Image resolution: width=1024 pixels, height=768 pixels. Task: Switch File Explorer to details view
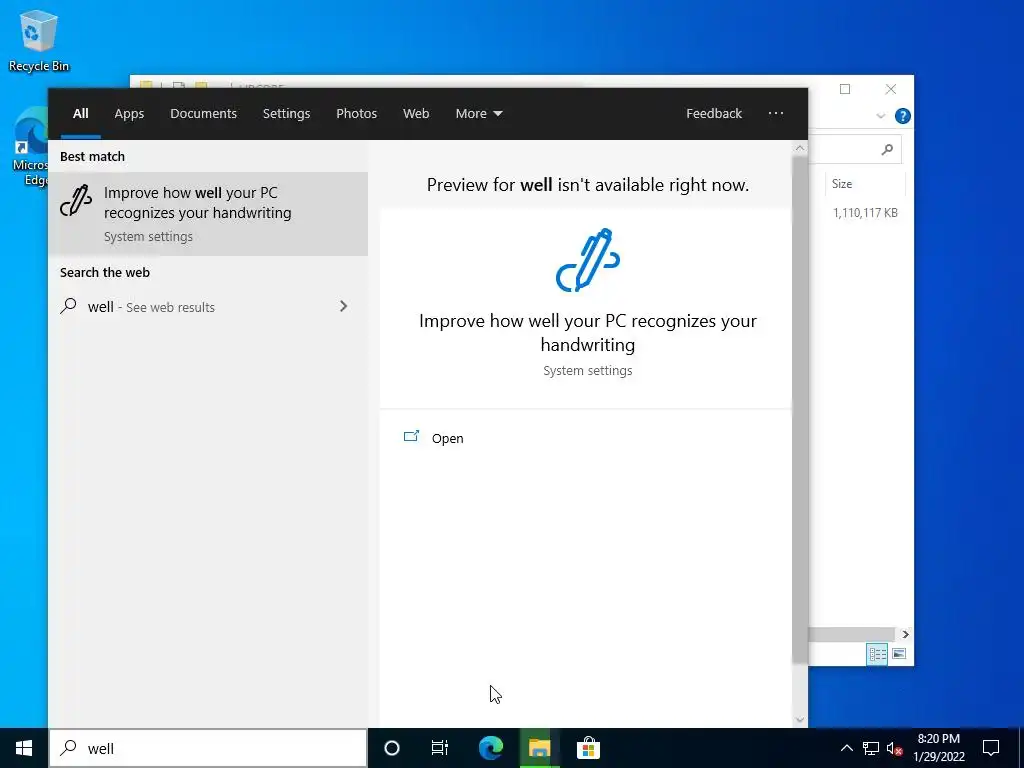tap(877, 654)
